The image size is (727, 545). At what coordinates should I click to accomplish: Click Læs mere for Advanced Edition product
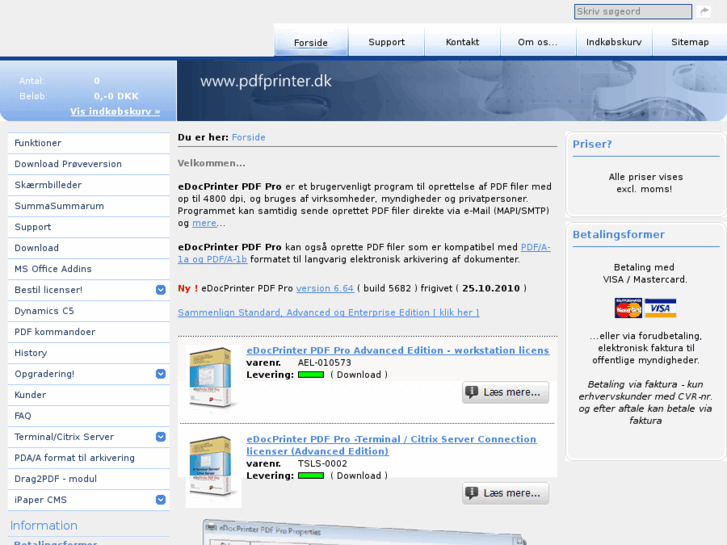tap(505, 392)
